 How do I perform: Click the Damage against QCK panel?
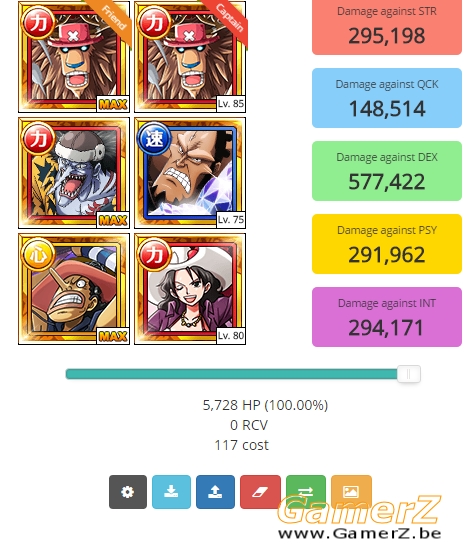[x=387, y=98]
